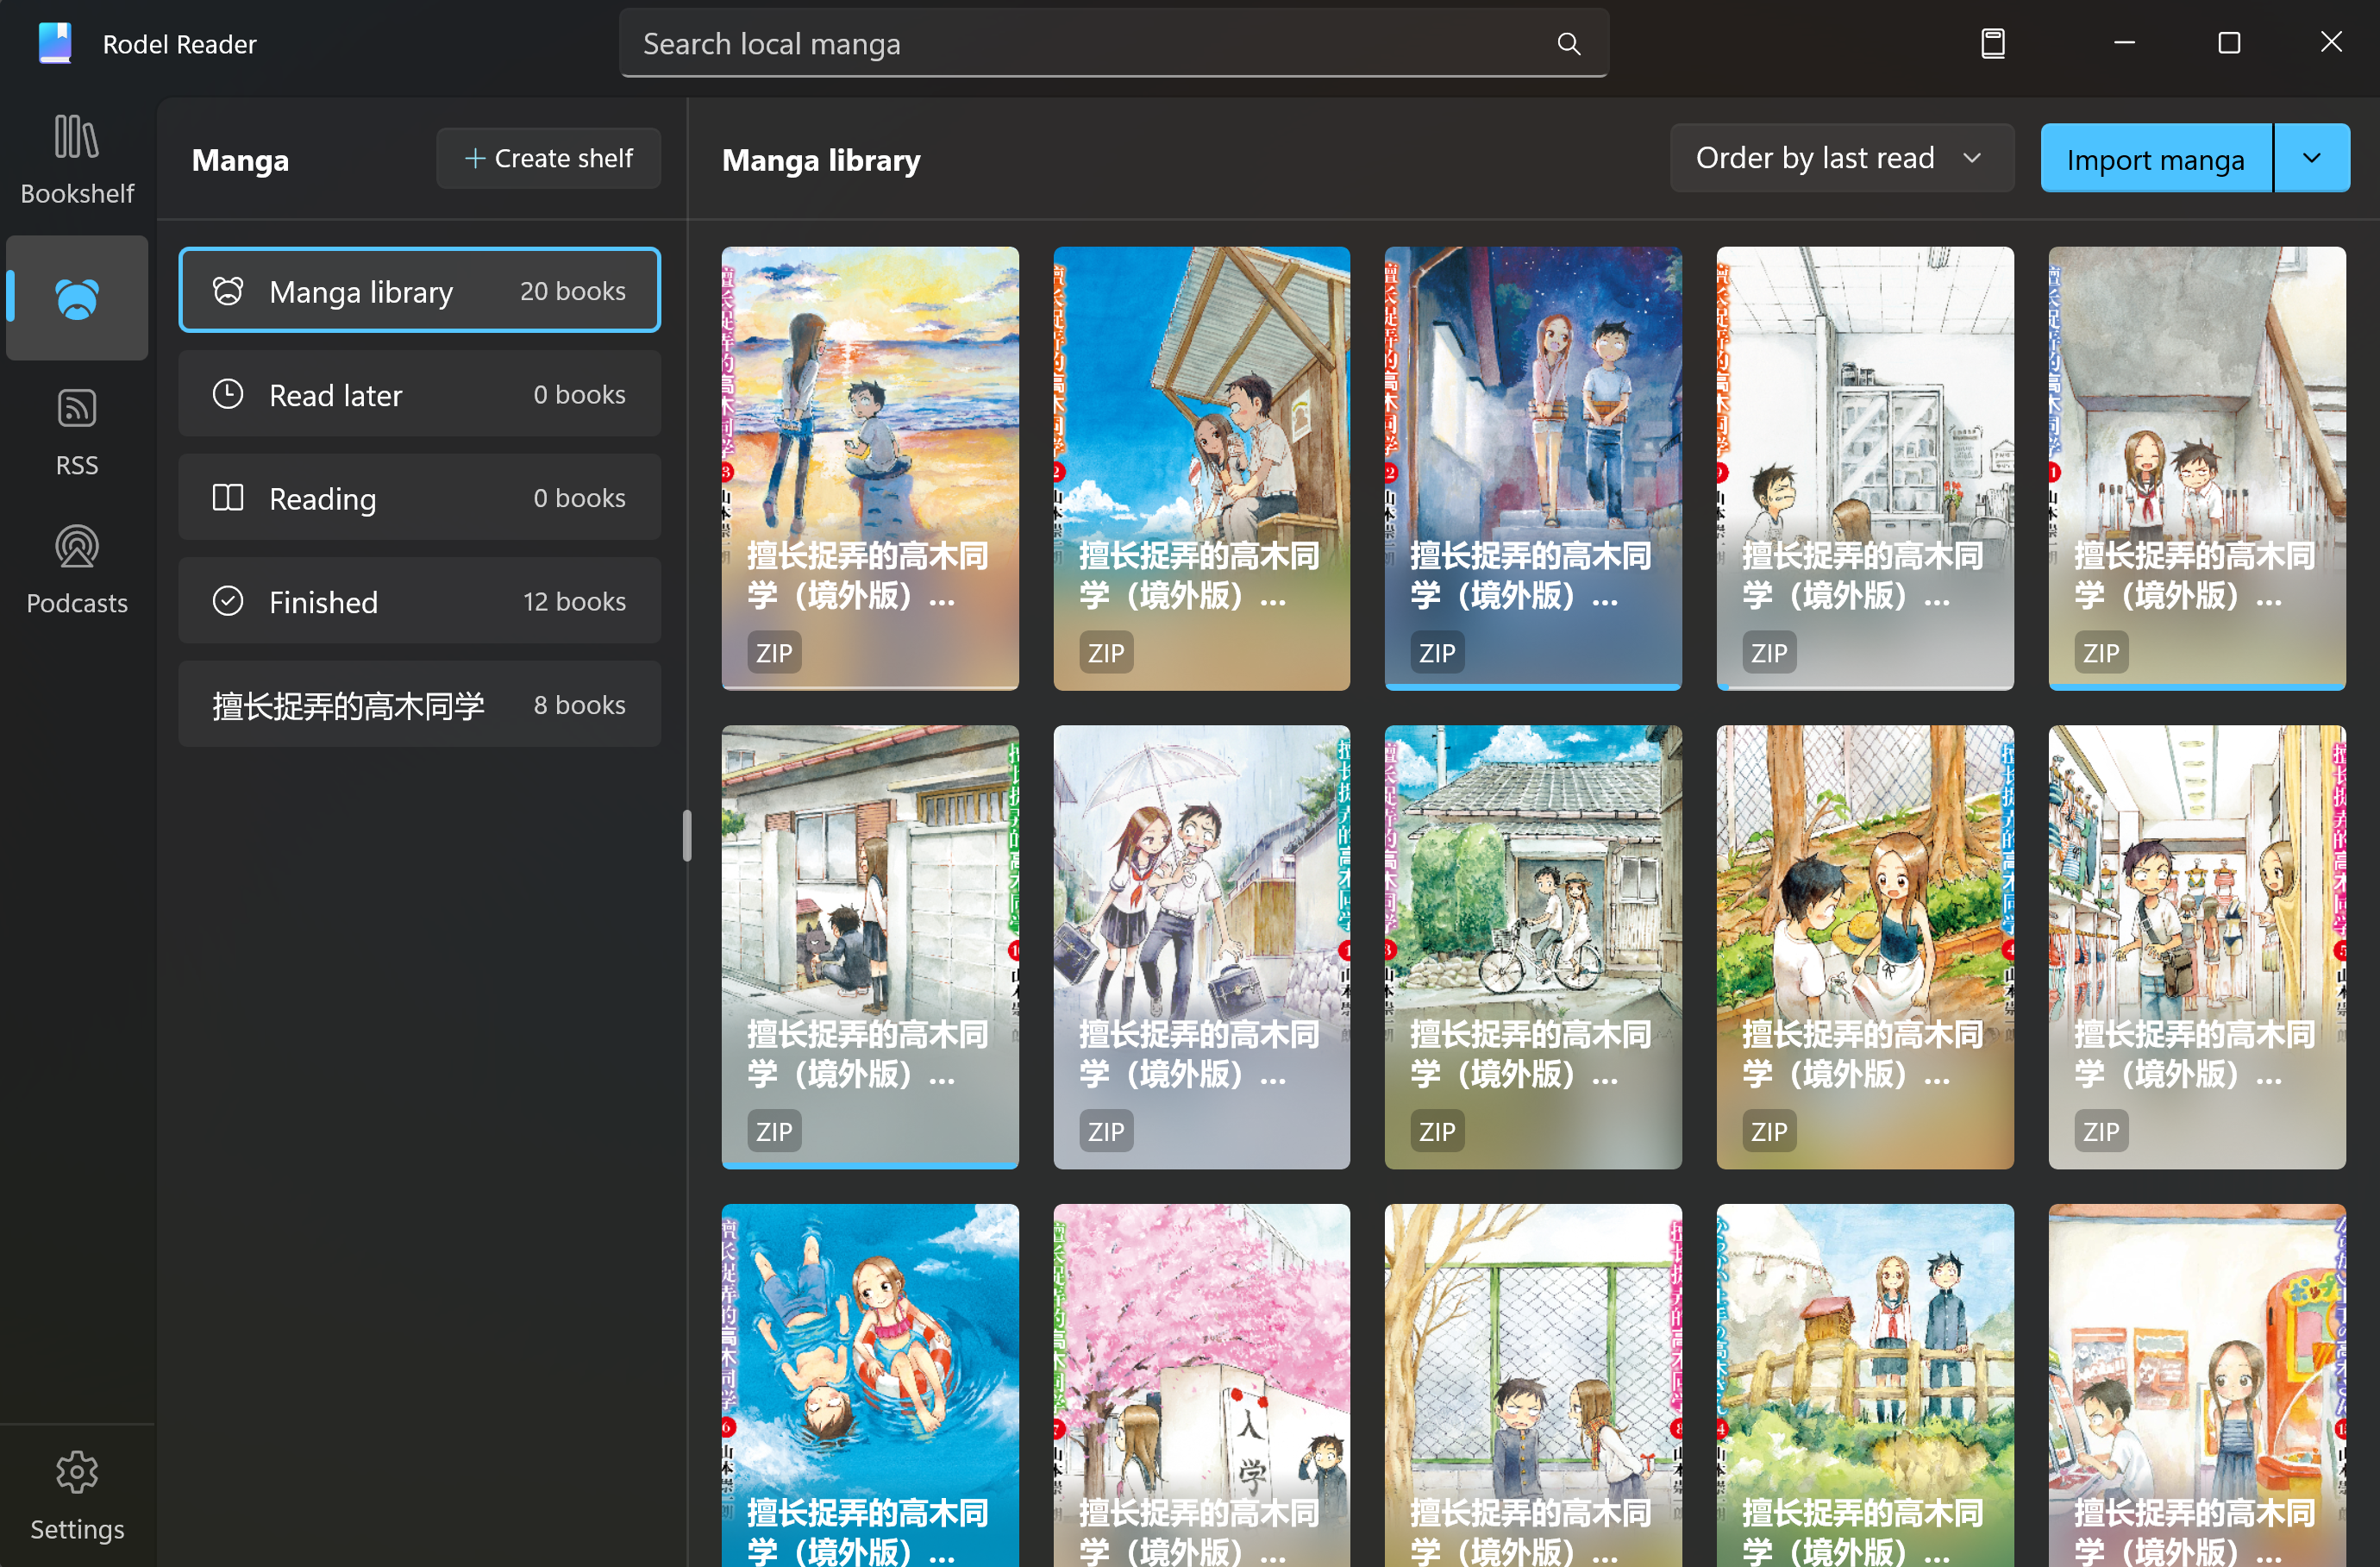Image resolution: width=2380 pixels, height=1567 pixels.
Task: Open the bicycle by house cover manga
Action: [1533, 947]
